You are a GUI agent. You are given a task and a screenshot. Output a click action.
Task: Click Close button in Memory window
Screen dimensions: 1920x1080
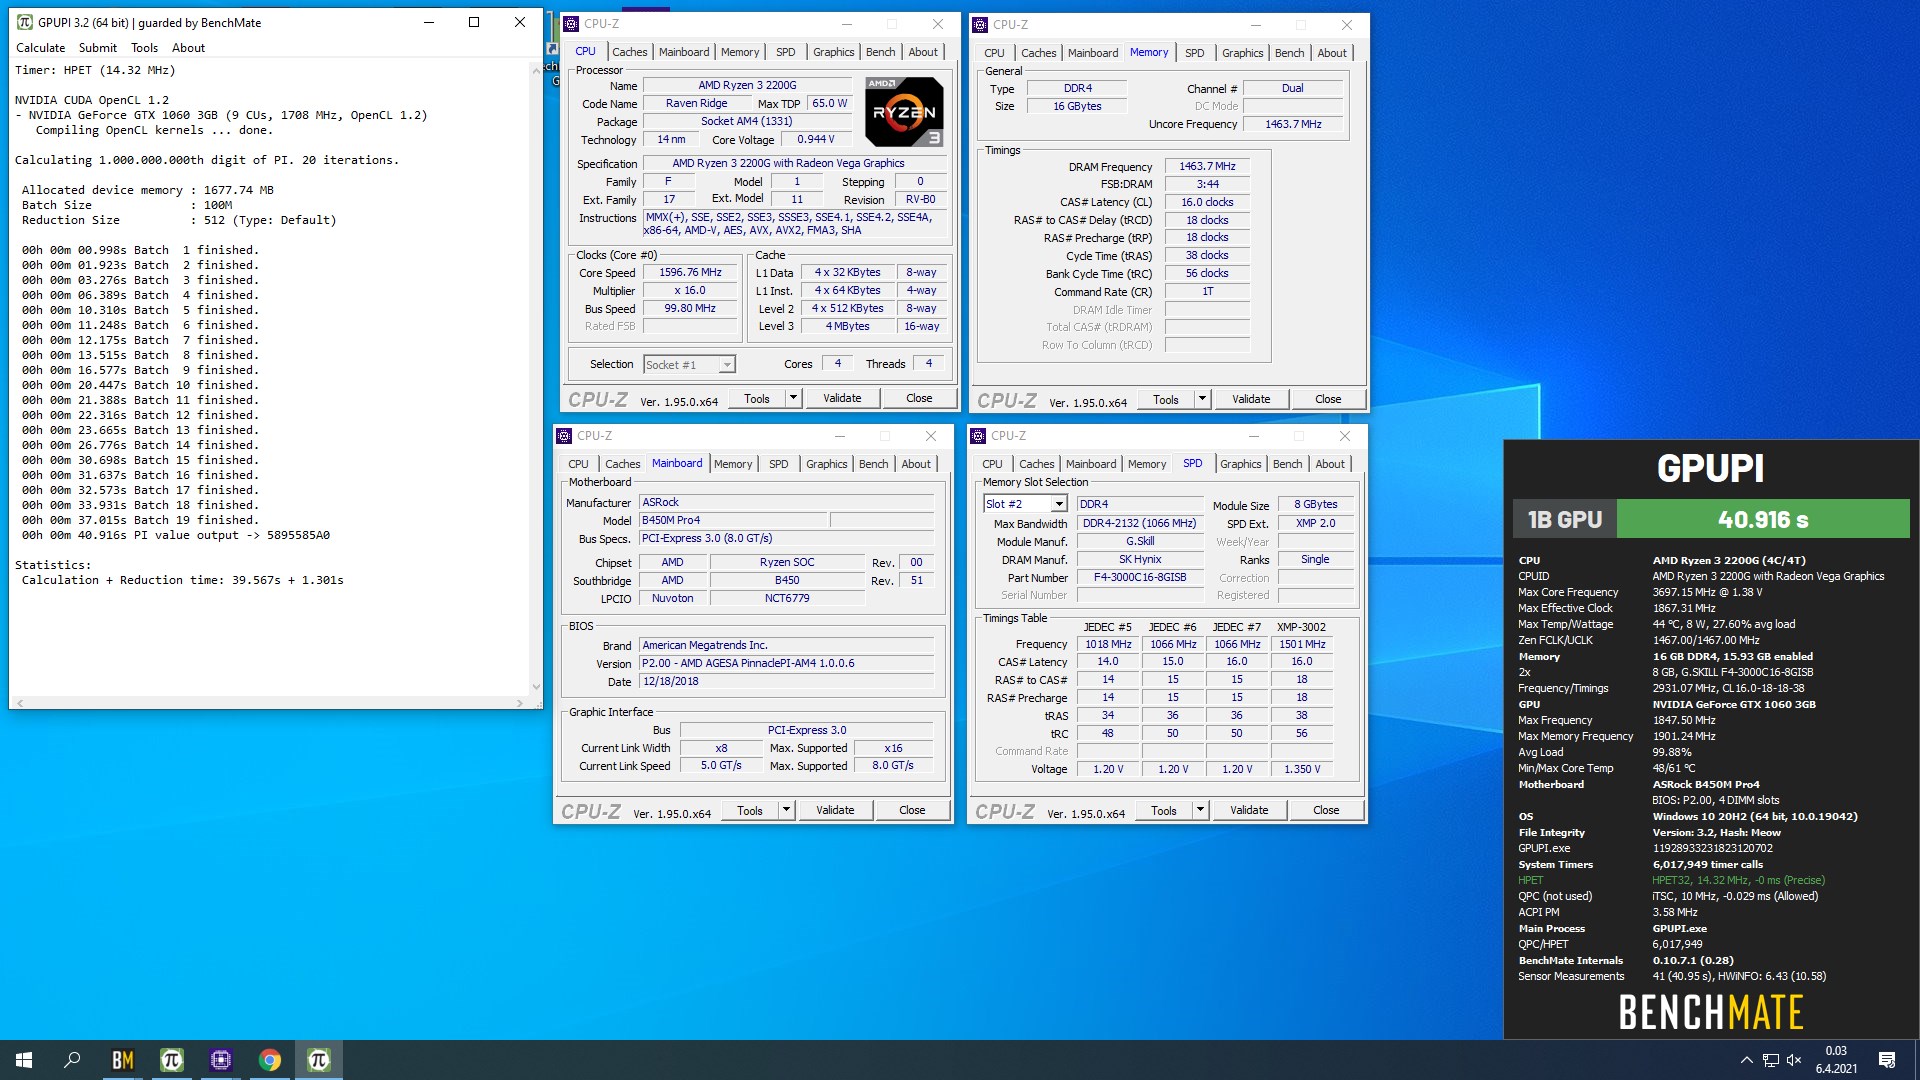[1328, 399]
